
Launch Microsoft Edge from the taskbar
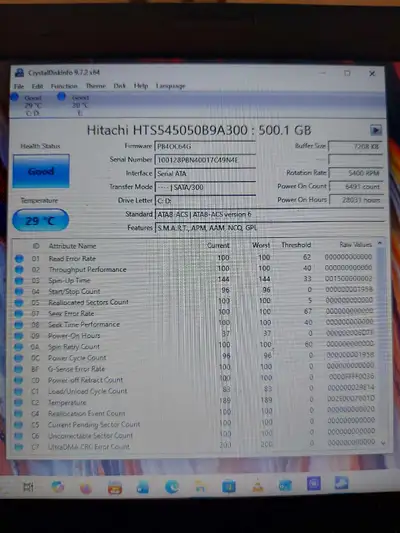[x=172, y=487]
